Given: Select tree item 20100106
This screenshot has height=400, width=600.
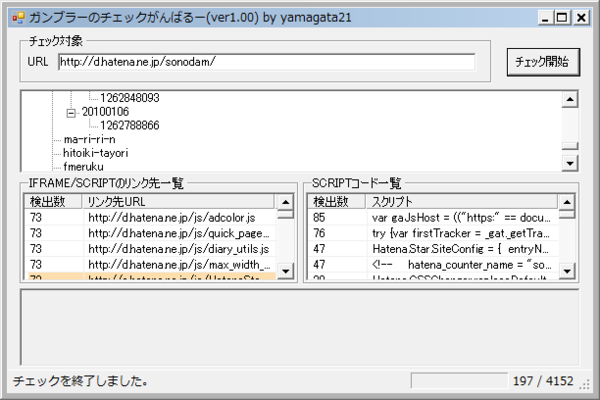Looking at the screenshot, I should point(105,112).
